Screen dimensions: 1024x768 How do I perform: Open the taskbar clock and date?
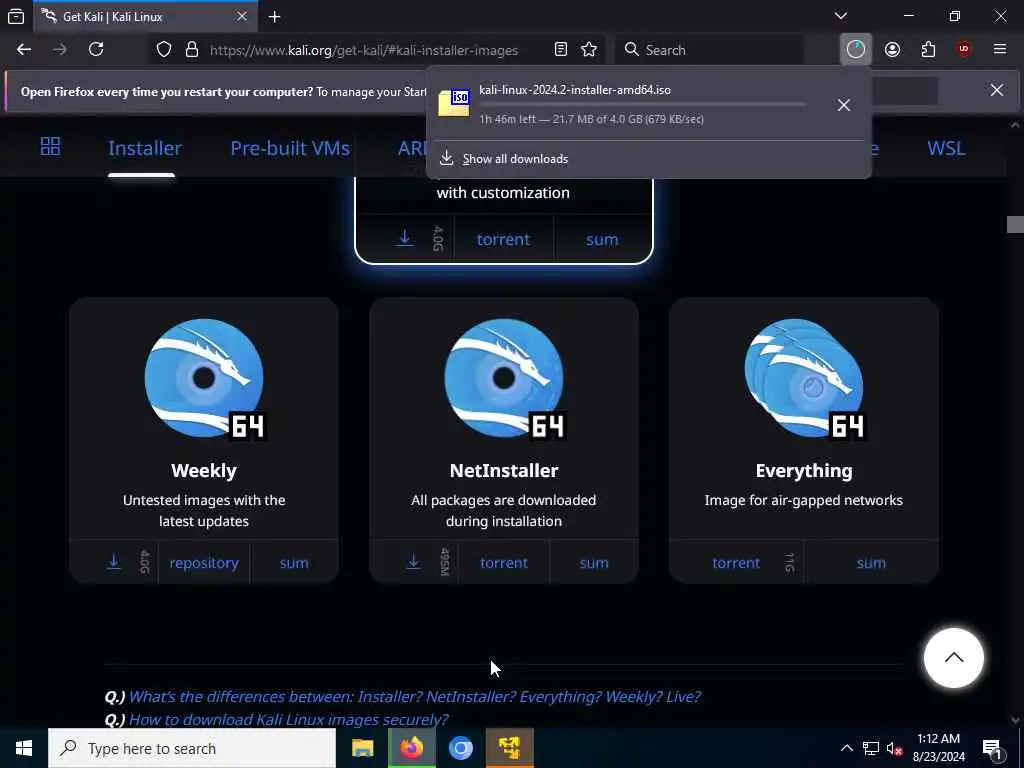point(938,748)
